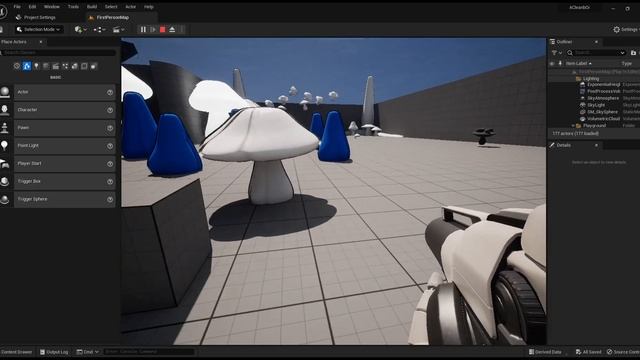Open help for the Pawn row
Screen dimensions: 640x360
110,128
